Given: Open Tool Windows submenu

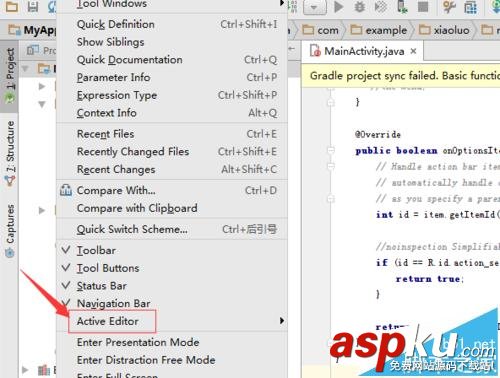Looking at the screenshot, I should 172,4.
